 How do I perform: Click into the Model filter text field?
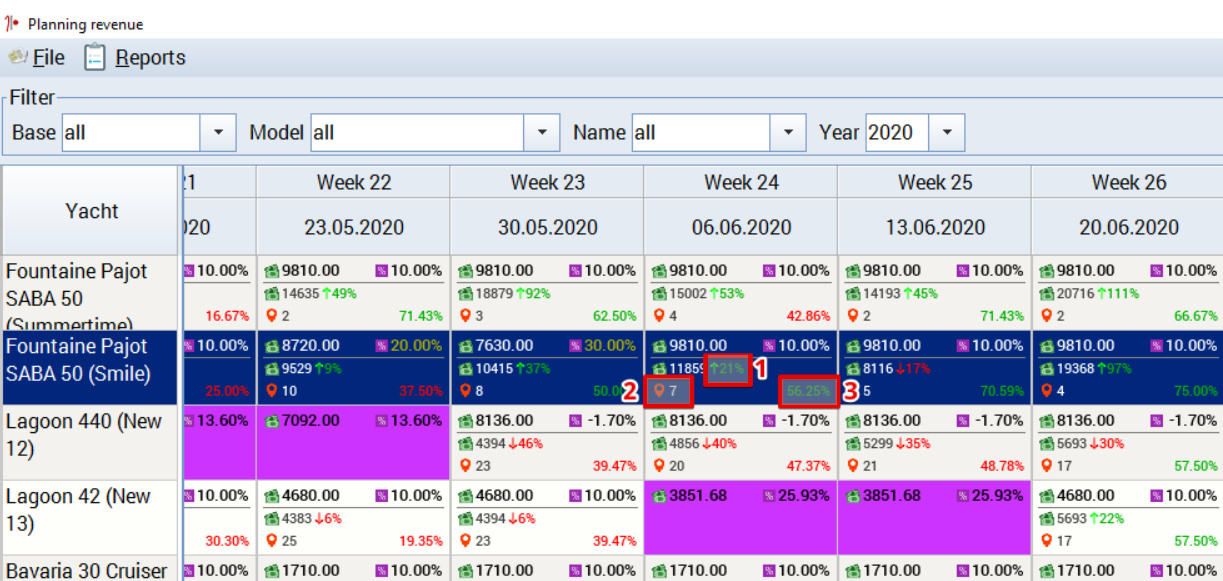coord(417,132)
